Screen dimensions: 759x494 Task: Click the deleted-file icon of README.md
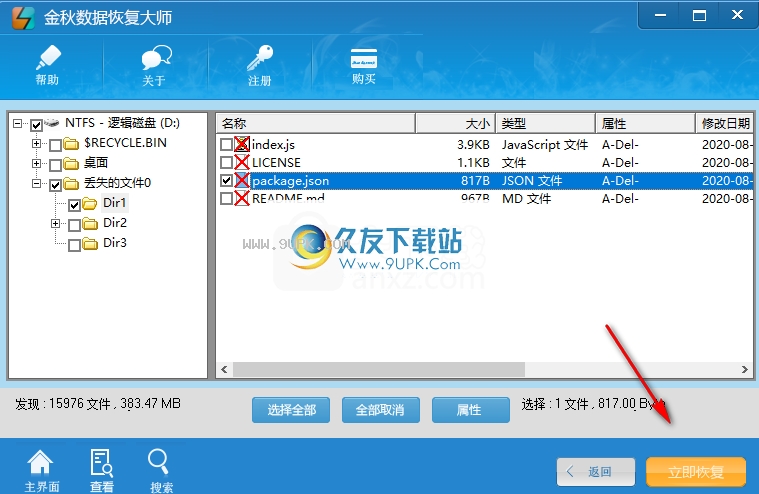(x=242, y=198)
